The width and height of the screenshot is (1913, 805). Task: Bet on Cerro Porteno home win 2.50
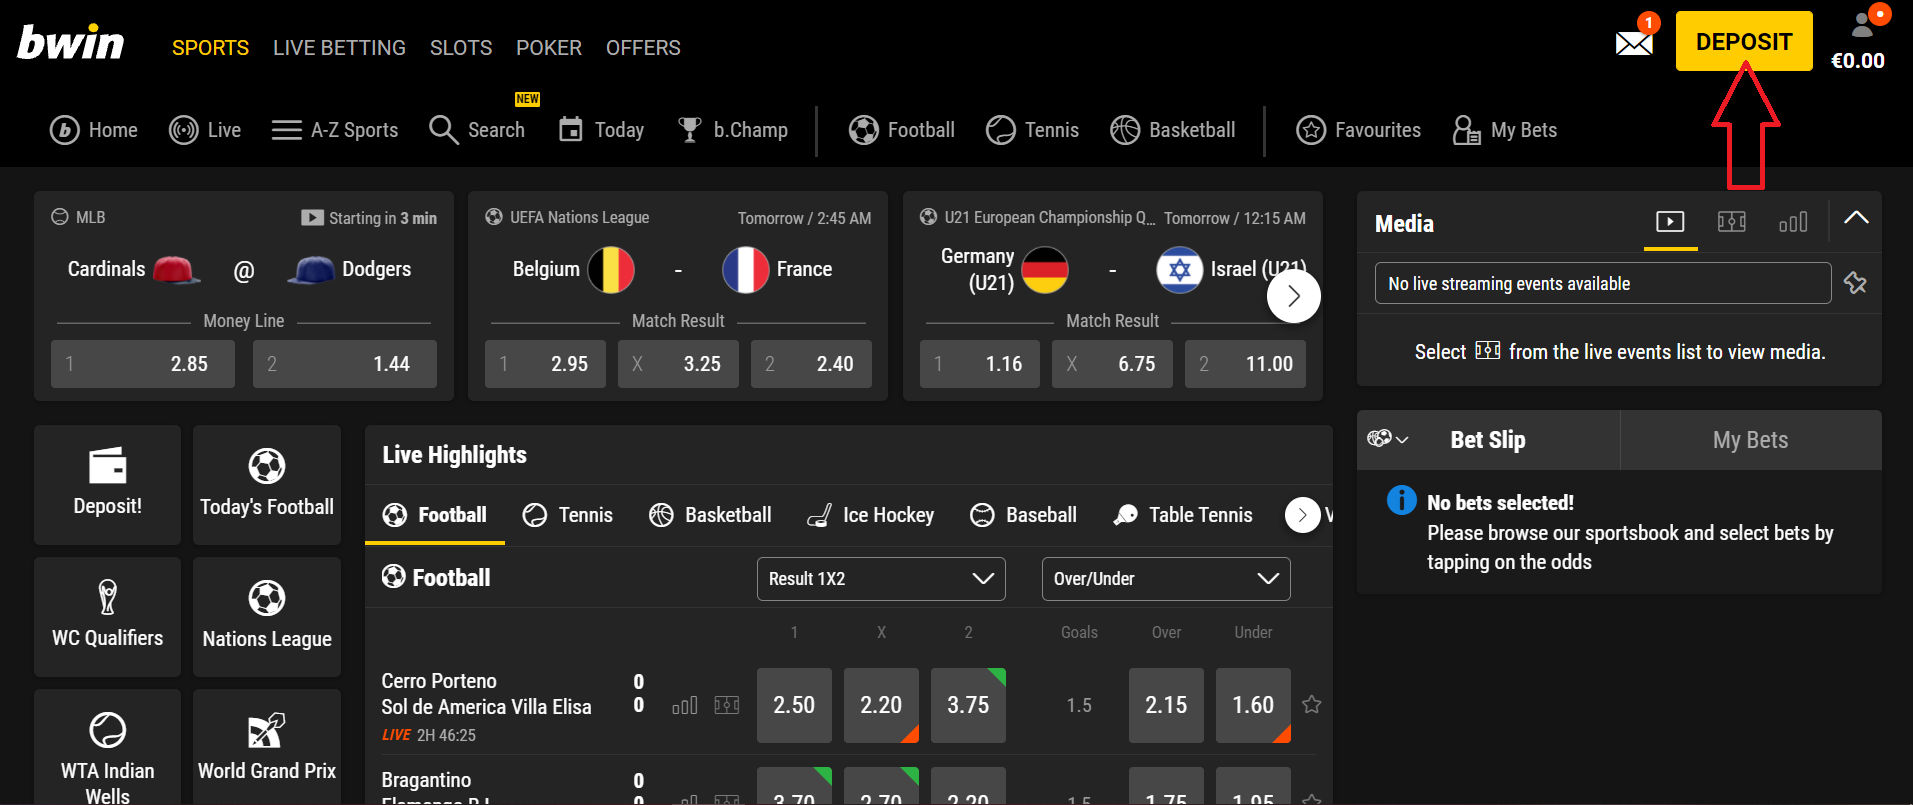point(794,705)
